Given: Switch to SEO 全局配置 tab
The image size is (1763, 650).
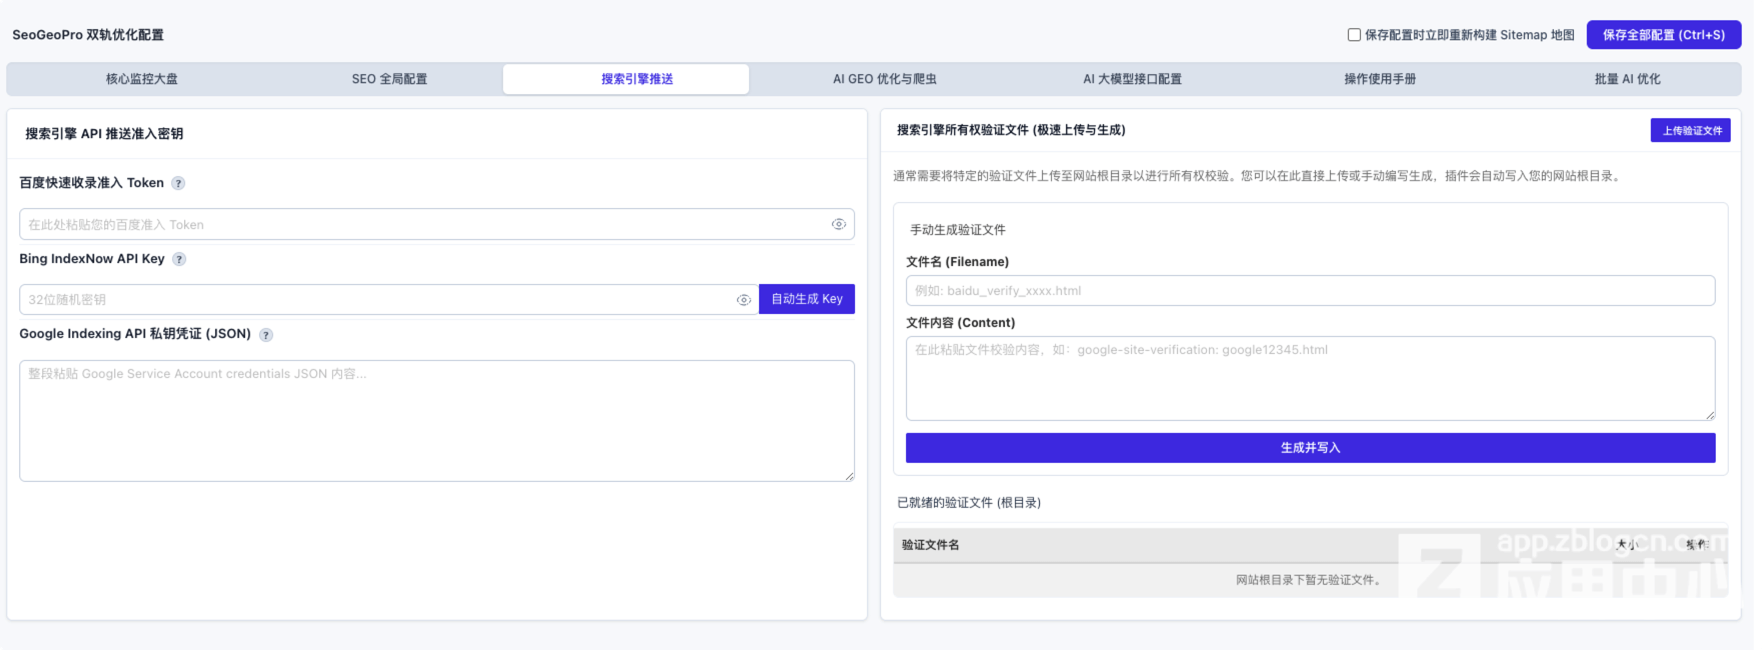Looking at the screenshot, I should click(390, 79).
